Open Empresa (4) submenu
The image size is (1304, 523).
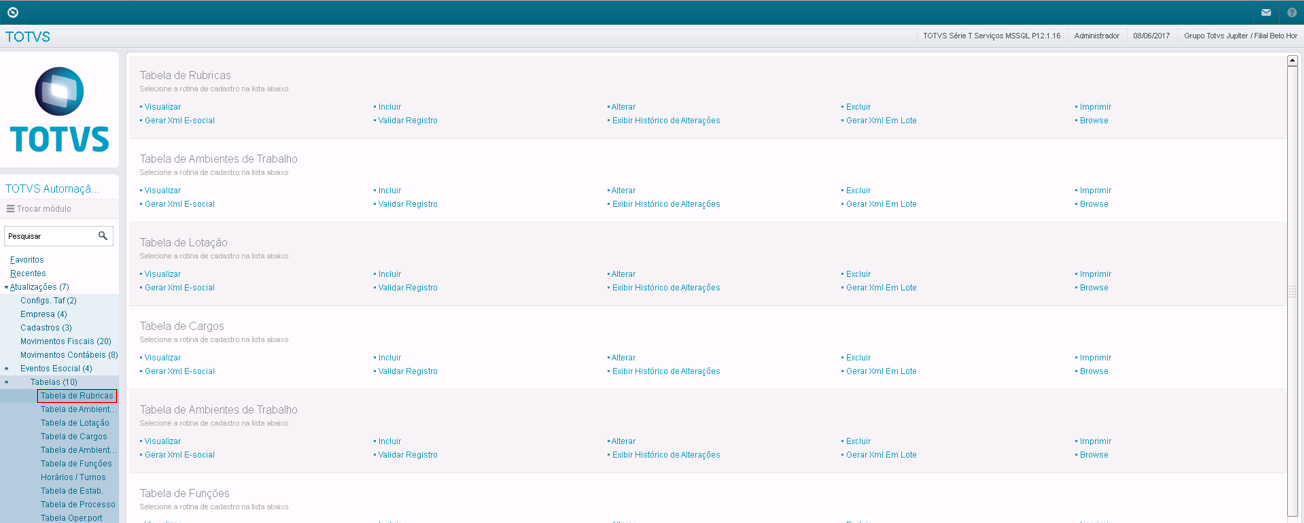point(44,314)
